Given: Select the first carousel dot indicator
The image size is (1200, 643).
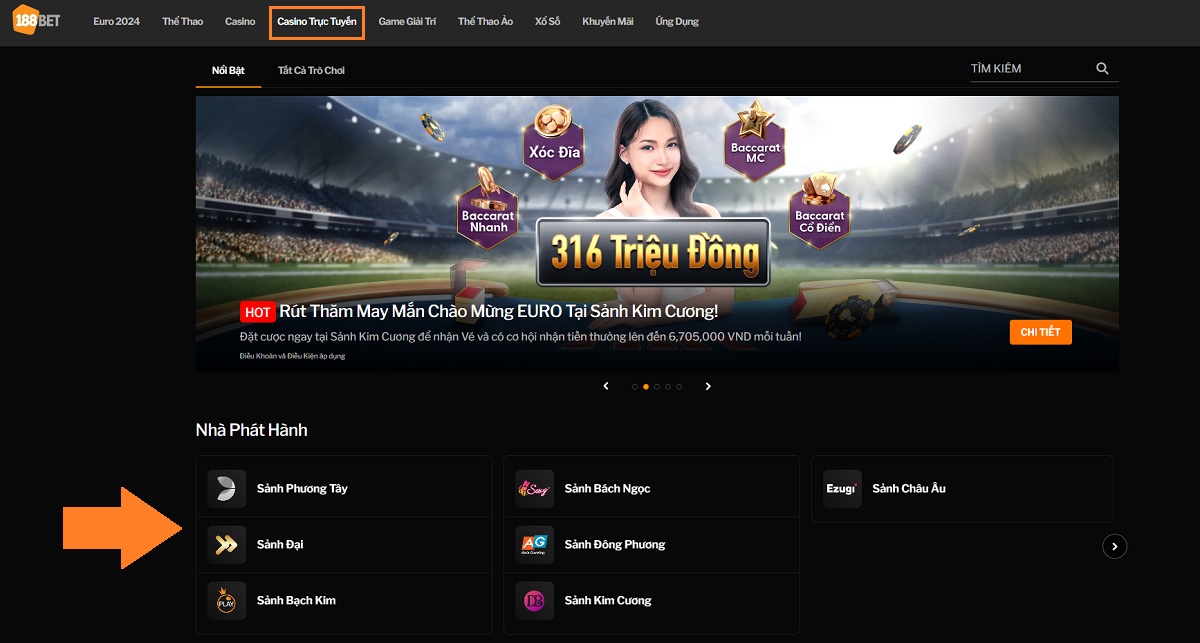Looking at the screenshot, I should click(x=634, y=386).
